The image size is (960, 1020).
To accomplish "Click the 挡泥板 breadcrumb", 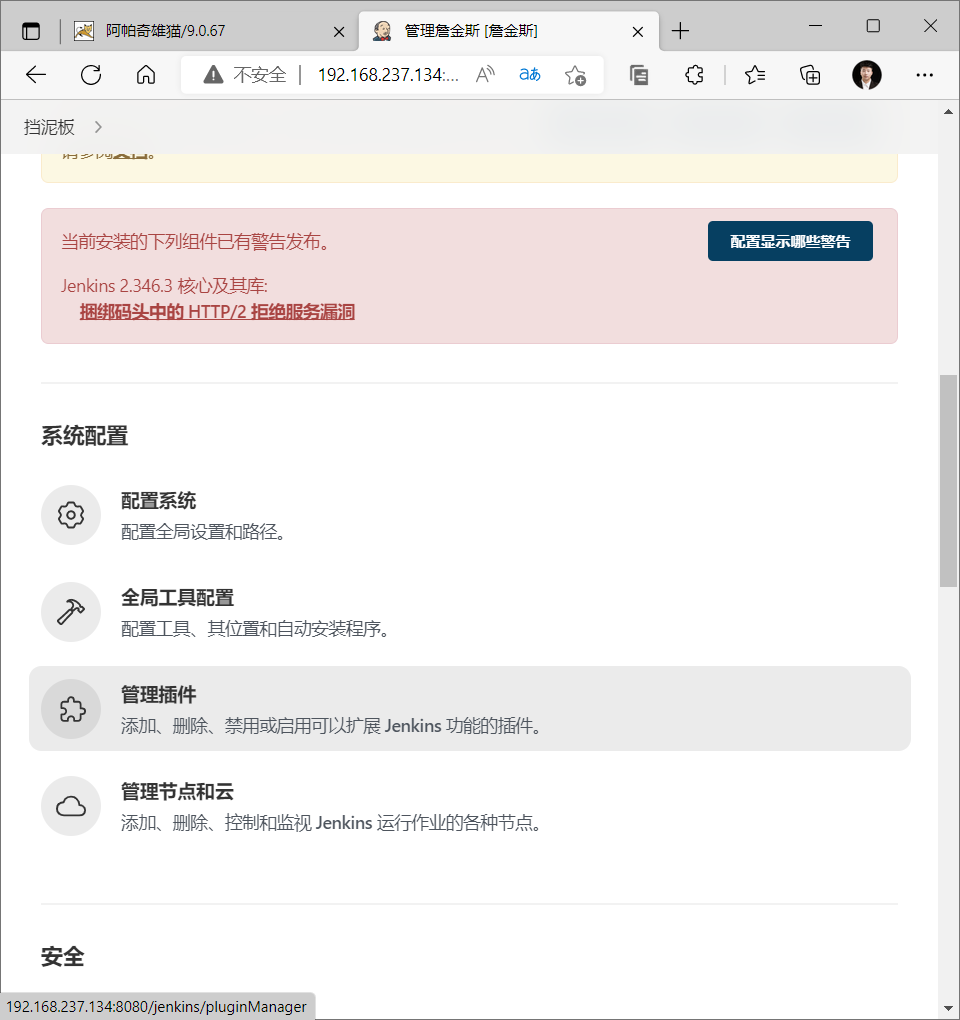I will pyautogui.click(x=49, y=127).
